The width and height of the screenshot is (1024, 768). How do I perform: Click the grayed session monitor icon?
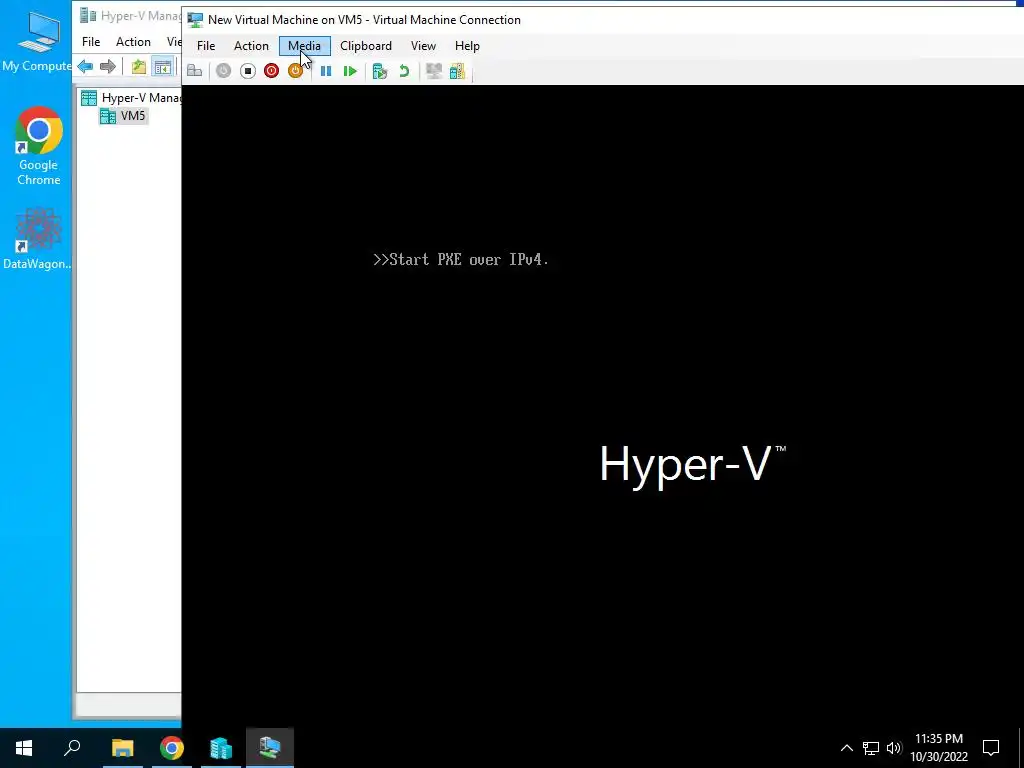tap(434, 71)
